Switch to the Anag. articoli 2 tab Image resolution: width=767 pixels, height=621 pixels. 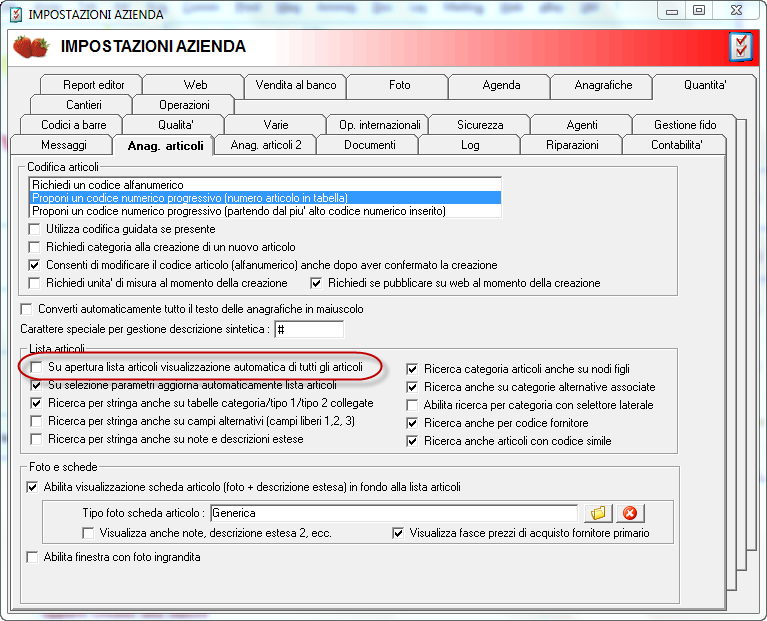pyautogui.click(x=266, y=145)
